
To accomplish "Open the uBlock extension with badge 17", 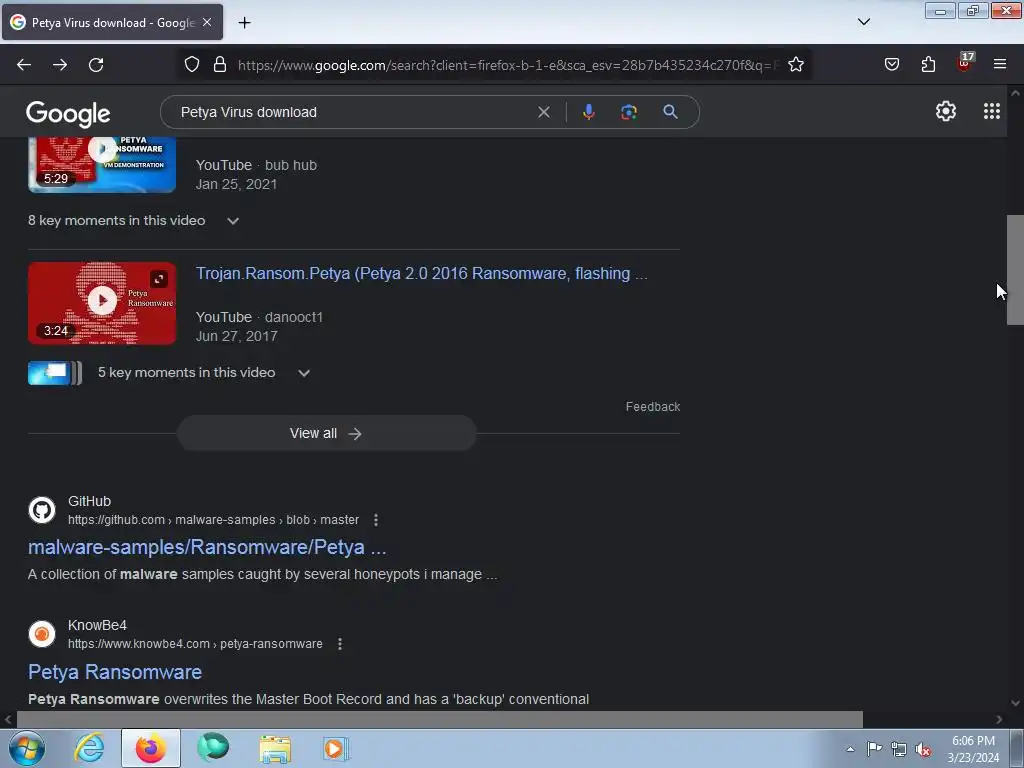I will tap(965, 63).
